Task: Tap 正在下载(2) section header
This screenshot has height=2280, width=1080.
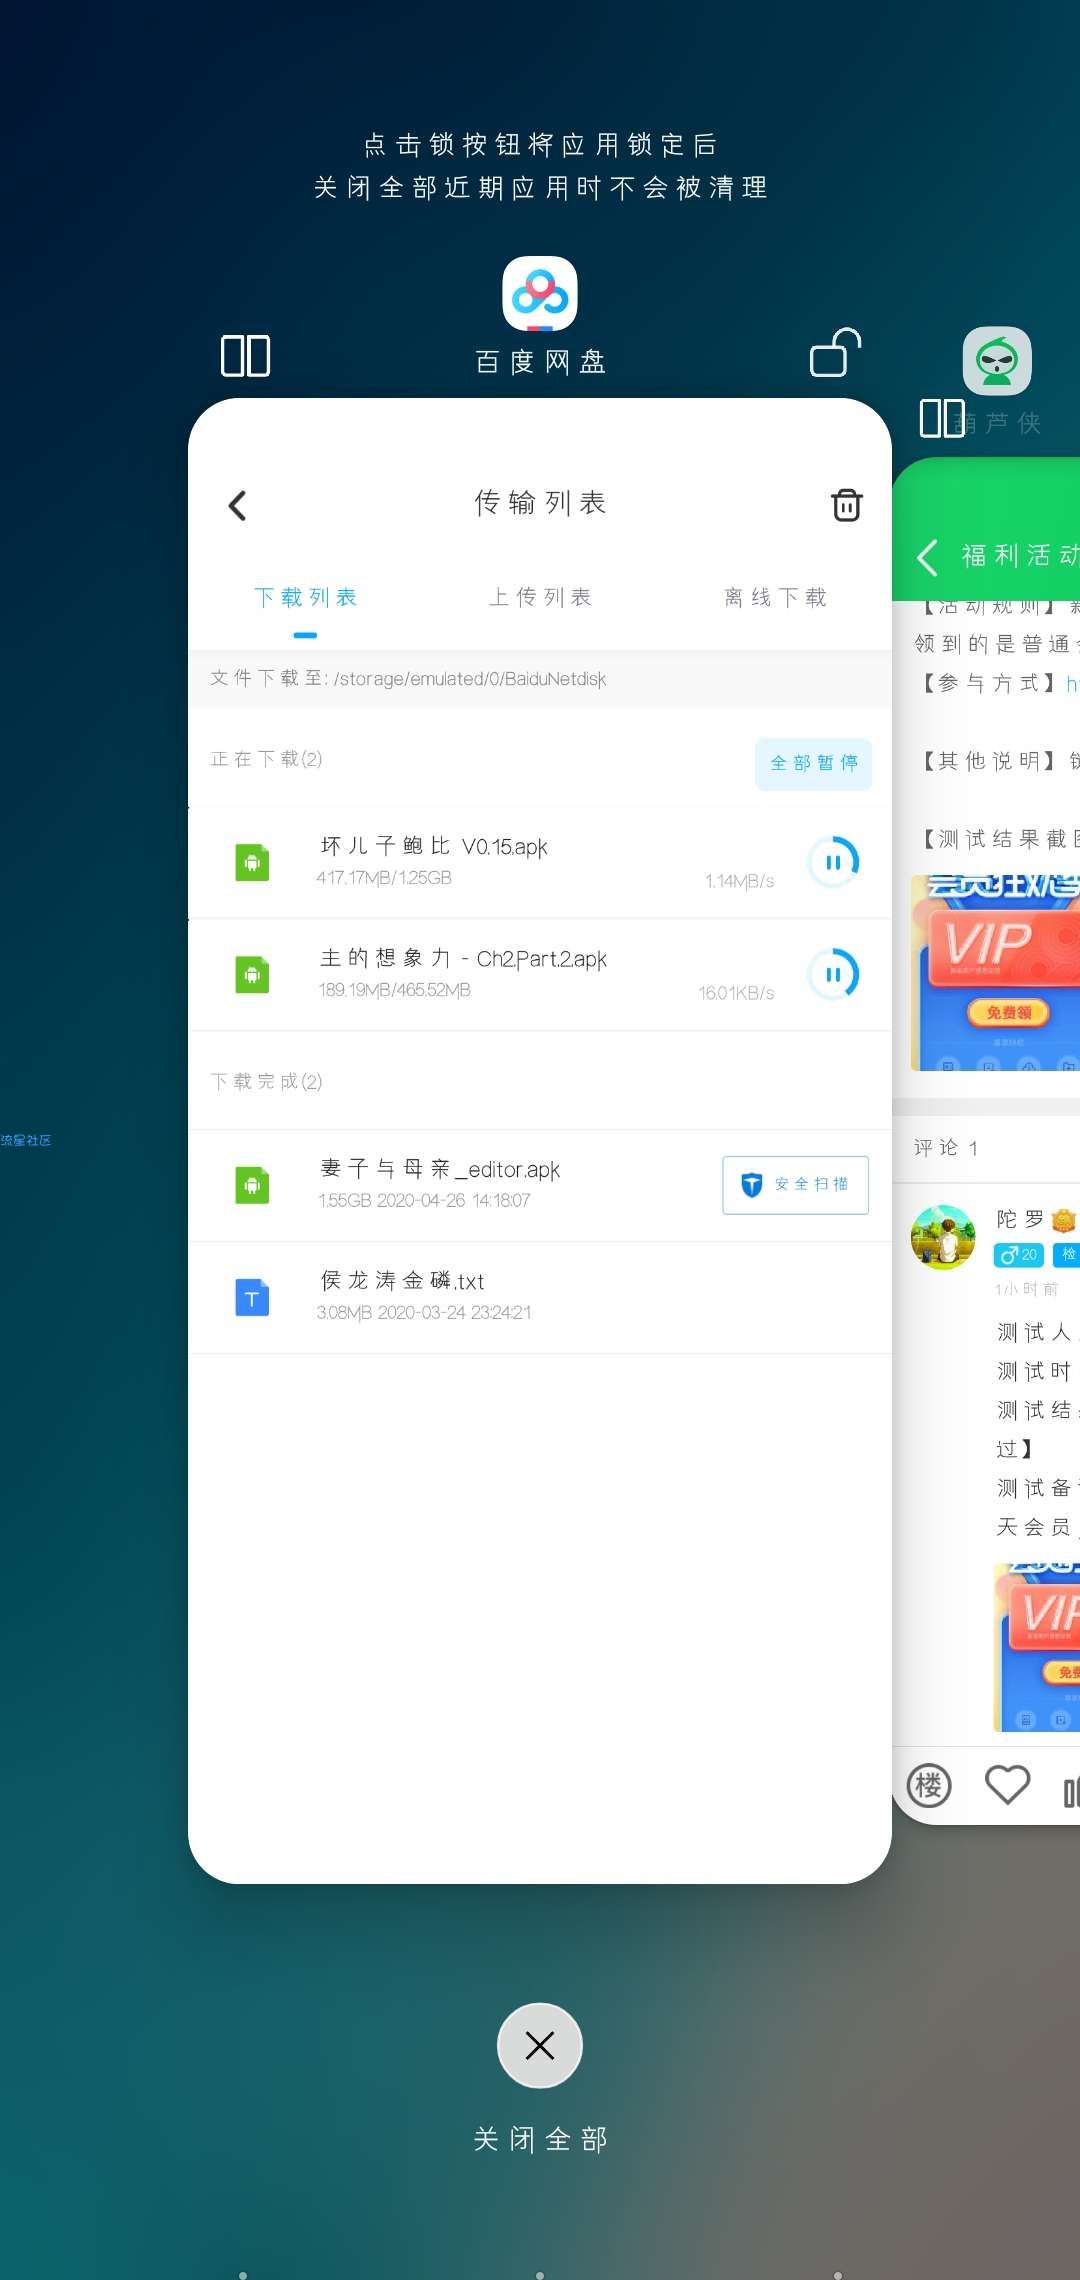Action: coord(266,759)
